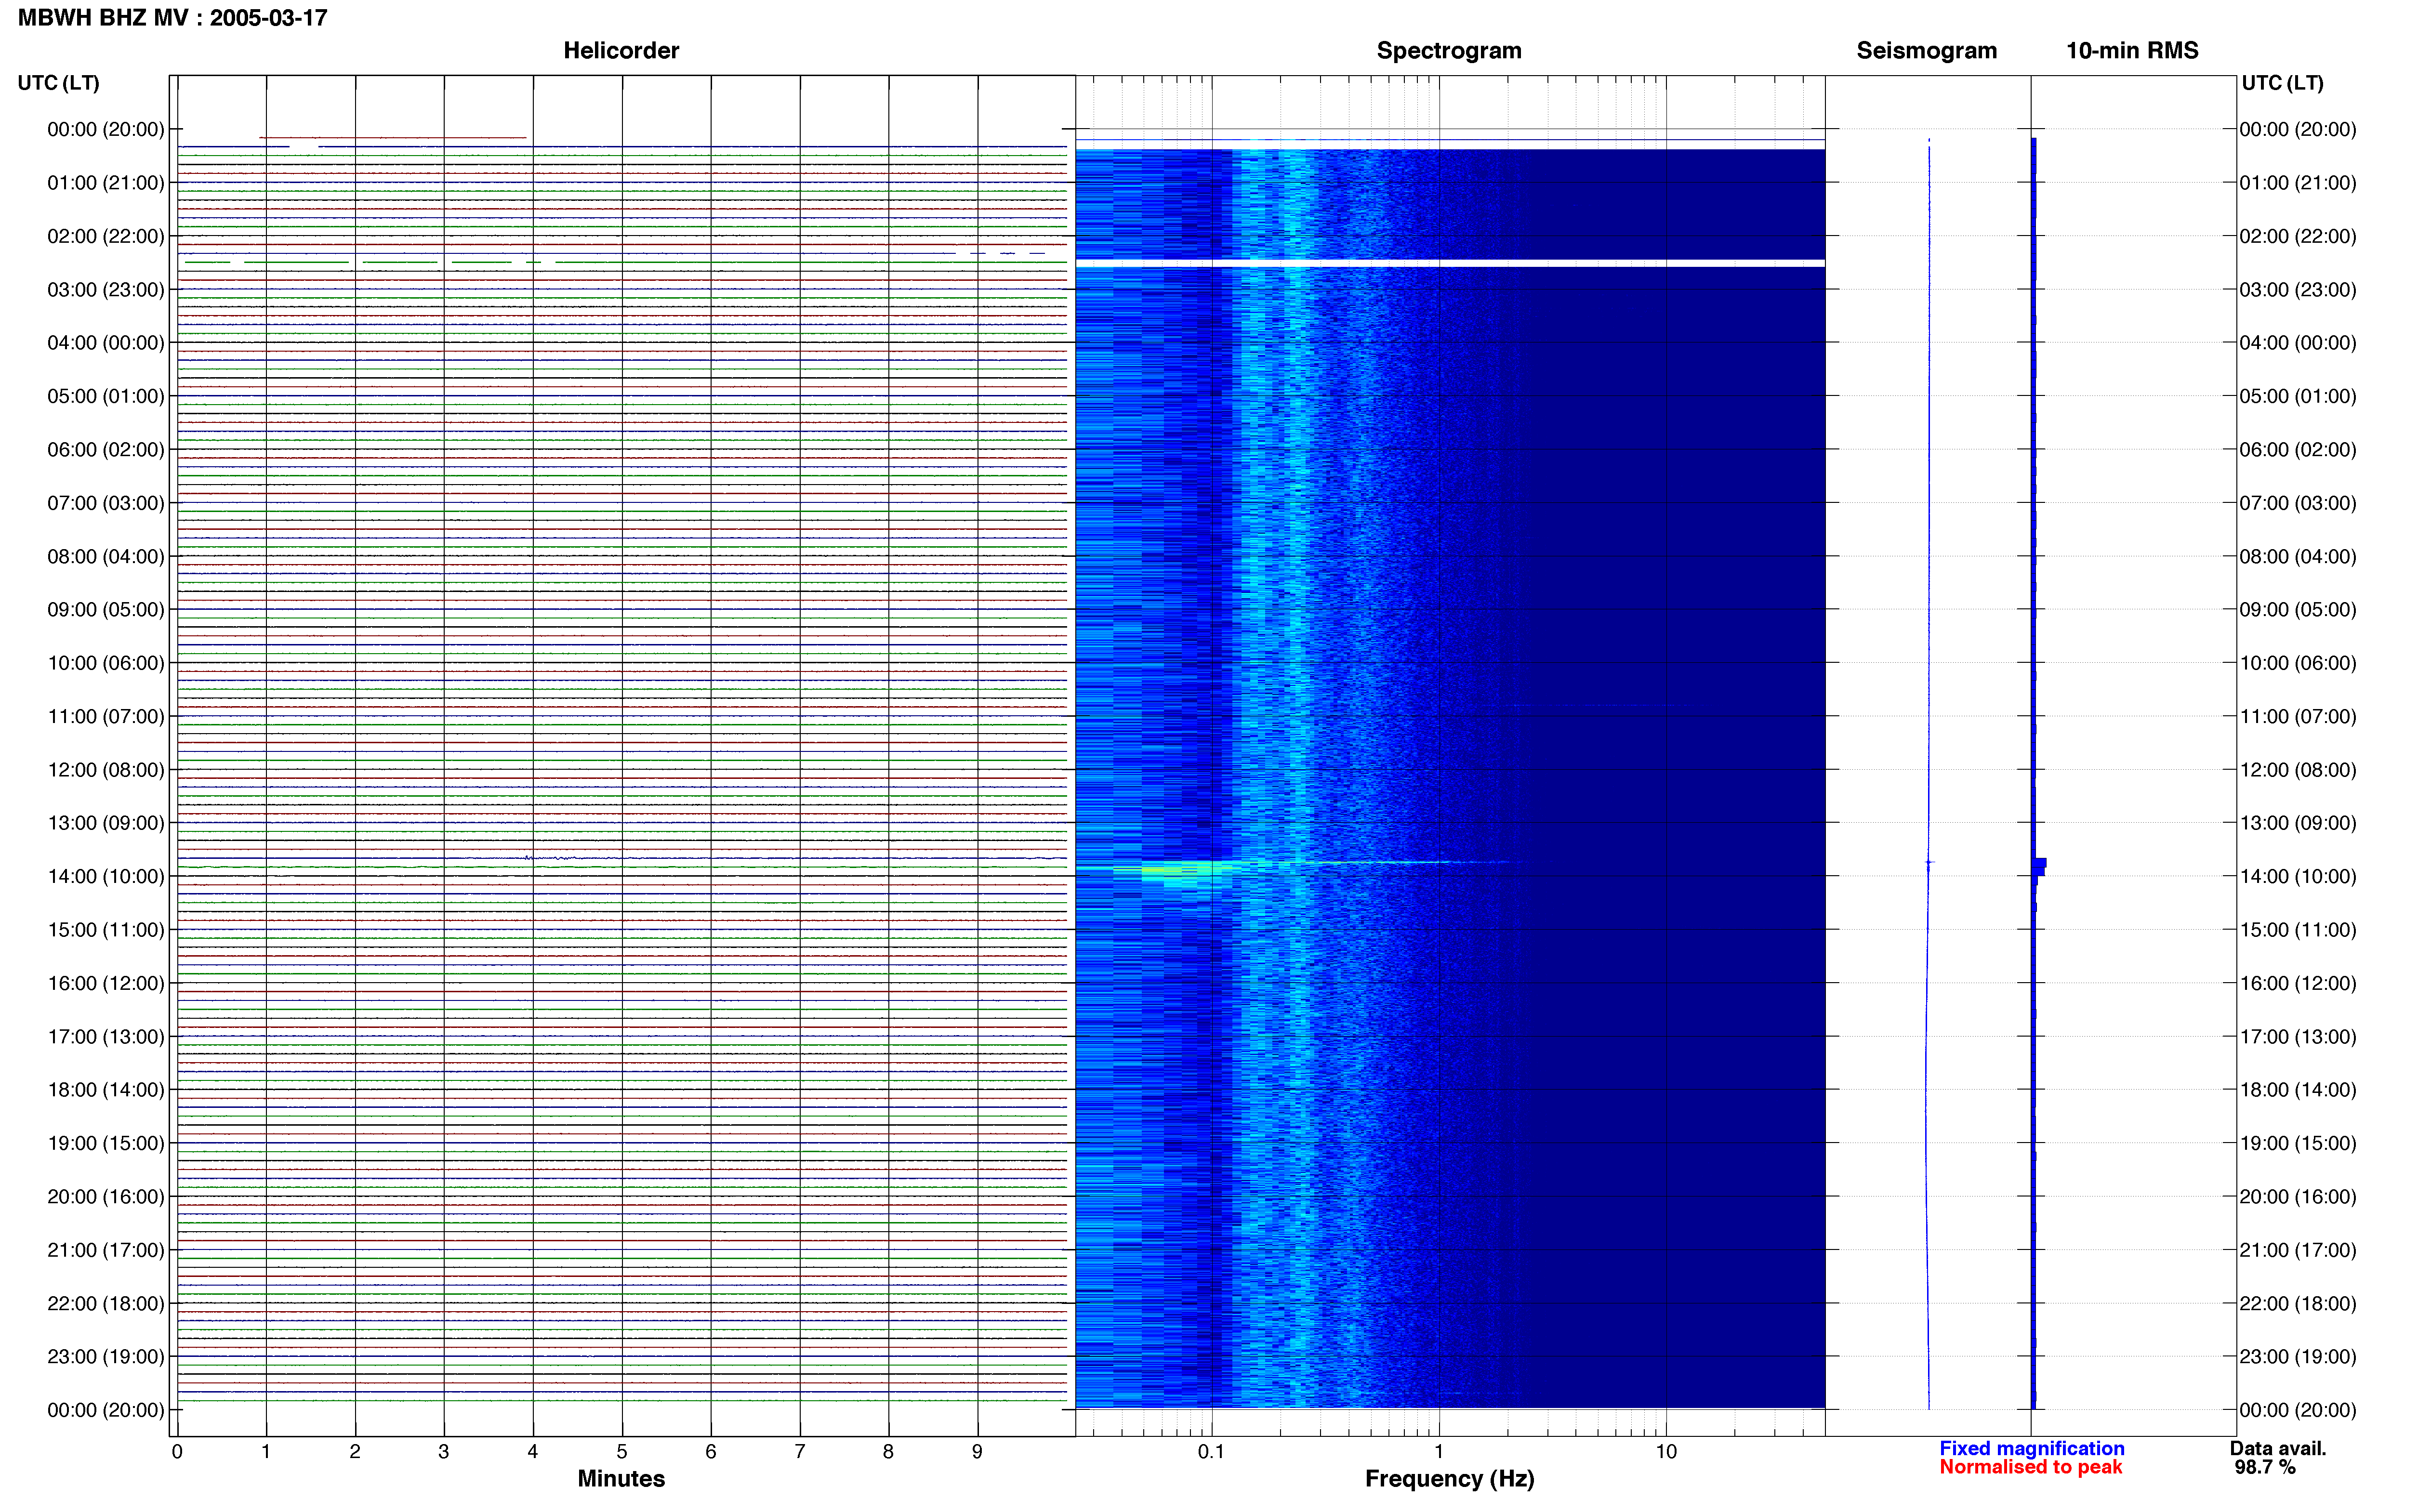
Task: Click the left "18:00 (14:00)" time label
Action: point(105,1090)
